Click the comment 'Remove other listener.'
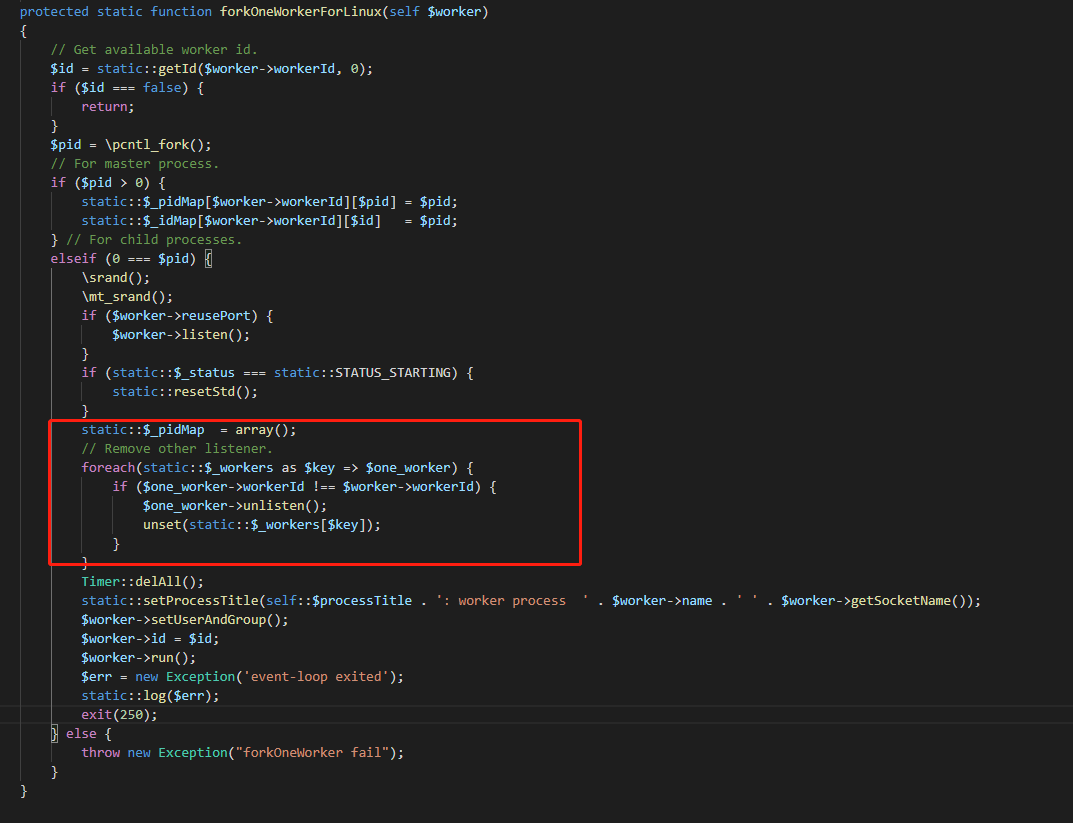1073x823 pixels. pyautogui.click(x=177, y=449)
